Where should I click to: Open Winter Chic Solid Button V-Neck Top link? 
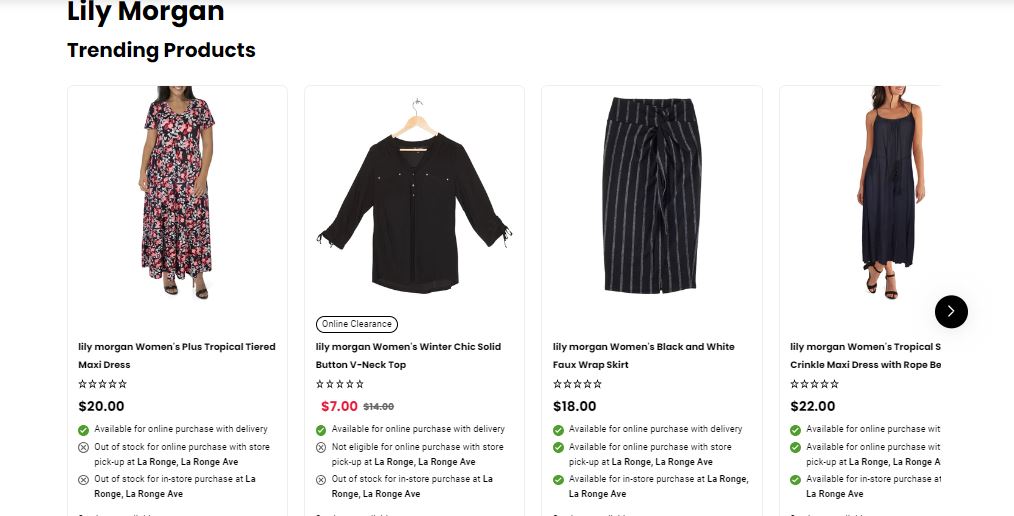pos(408,355)
